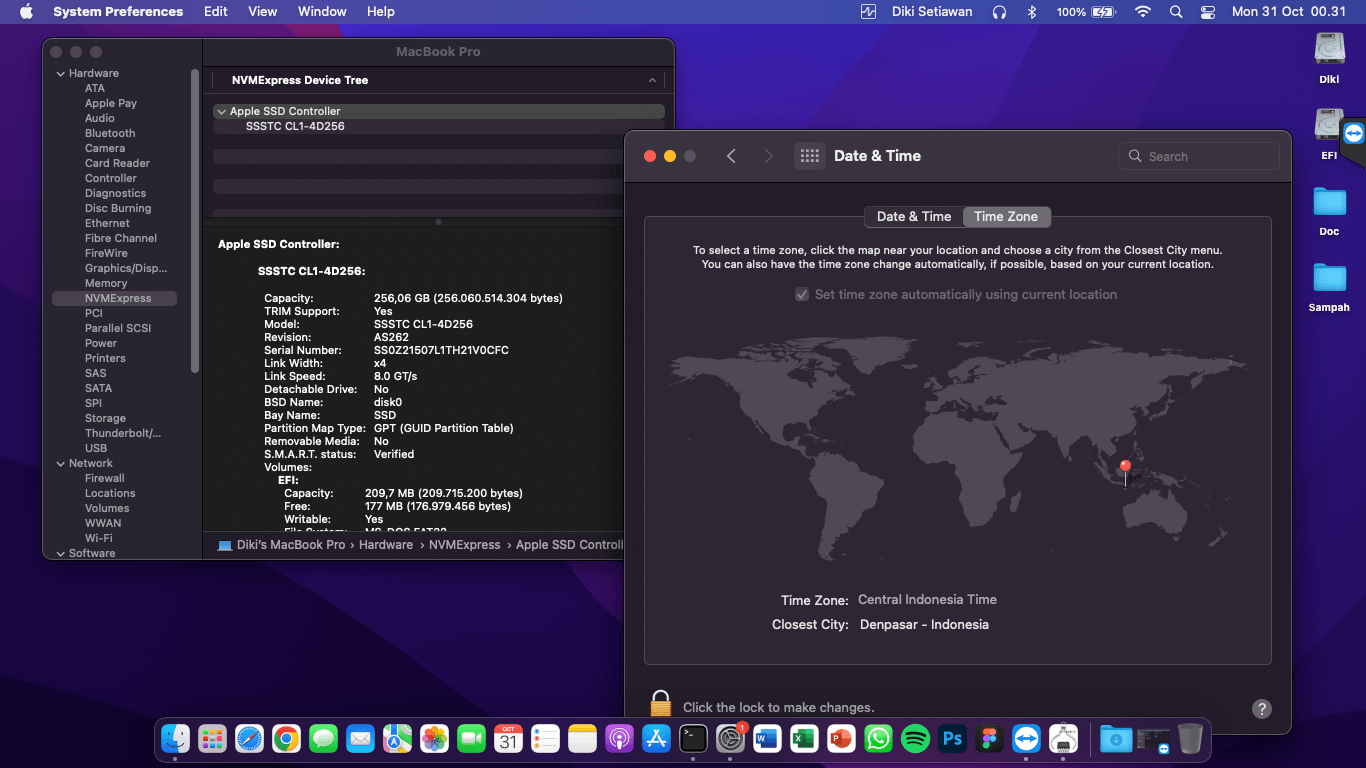The image size is (1366, 768).
Task: Open the Messages app in Dock
Action: pyautogui.click(x=323, y=739)
